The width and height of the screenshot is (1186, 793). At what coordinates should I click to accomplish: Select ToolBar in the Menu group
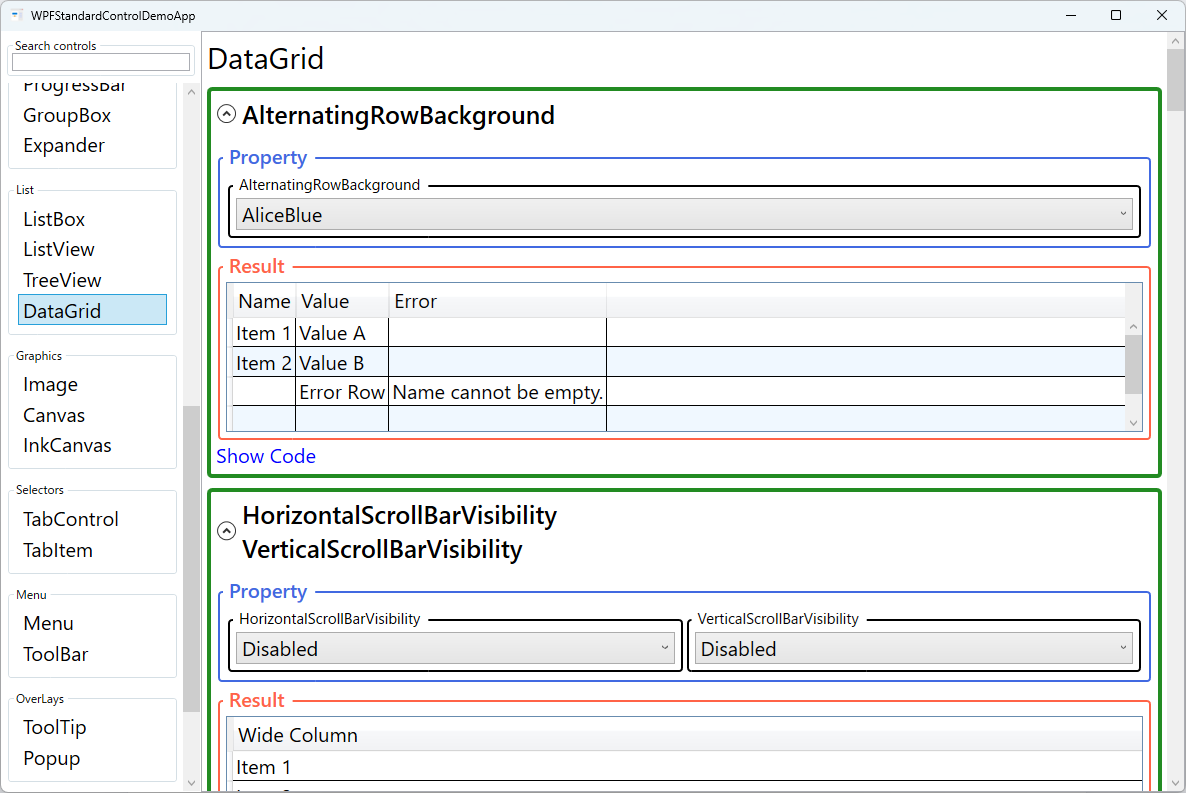56,655
